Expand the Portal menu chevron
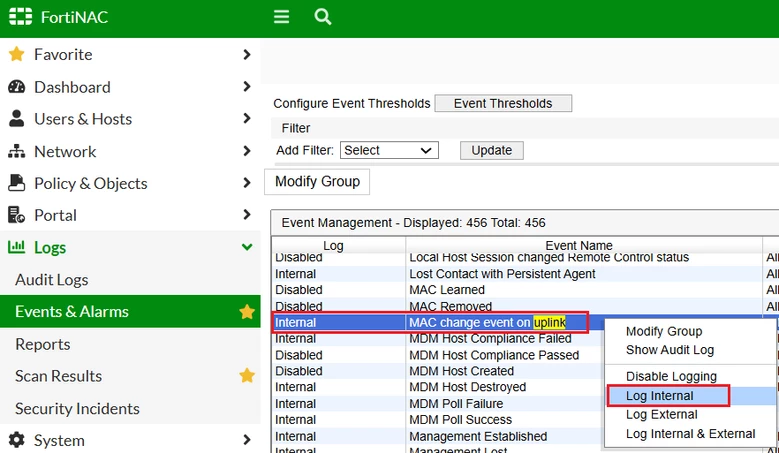 tap(247, 215)
